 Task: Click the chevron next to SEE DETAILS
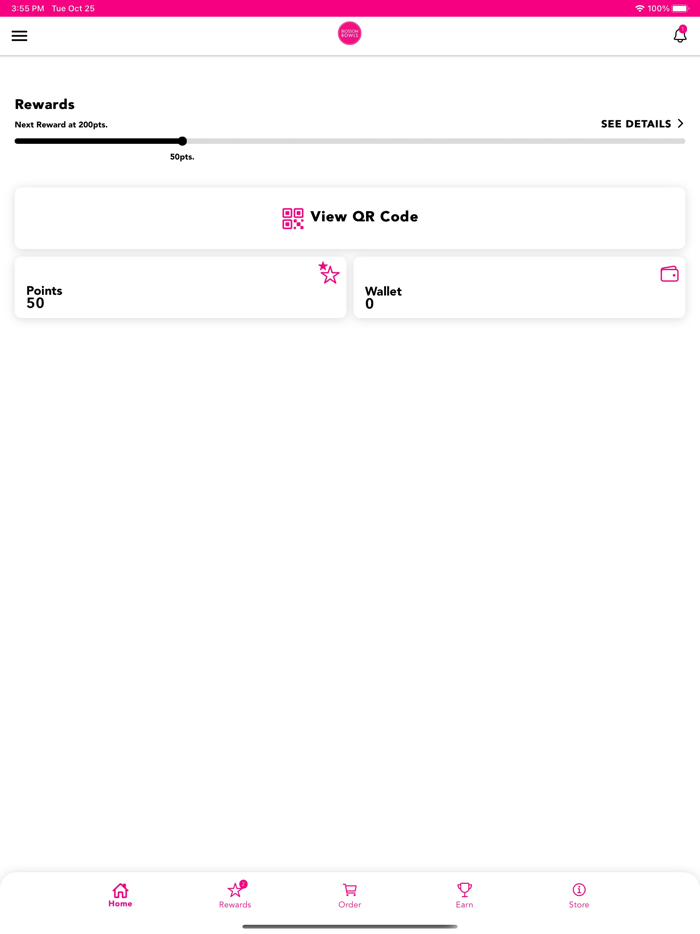point(680,124)
